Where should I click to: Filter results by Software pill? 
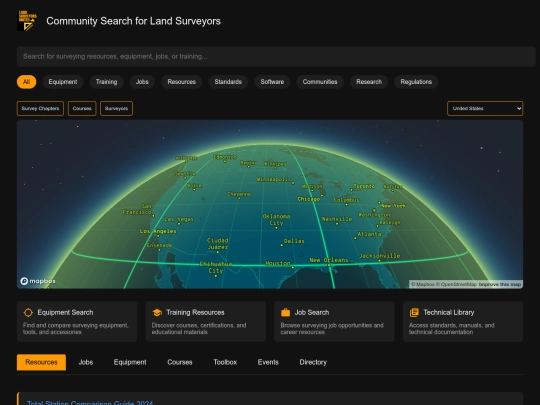(x=272, y=82)
